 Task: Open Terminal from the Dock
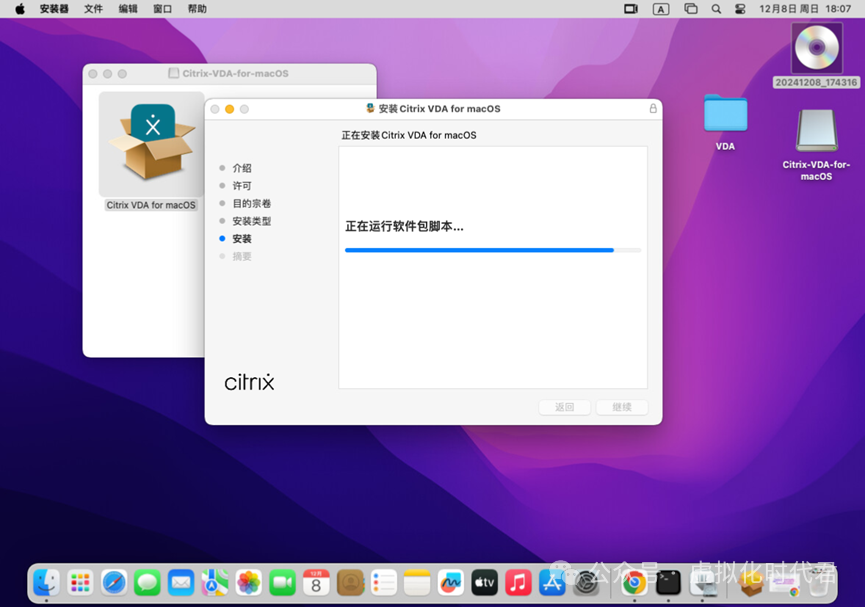coord(668,583)
